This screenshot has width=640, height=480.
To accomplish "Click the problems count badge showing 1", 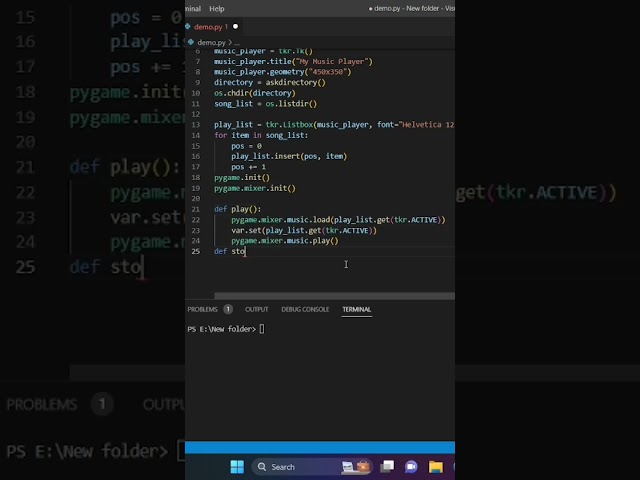I will point(228,309).
